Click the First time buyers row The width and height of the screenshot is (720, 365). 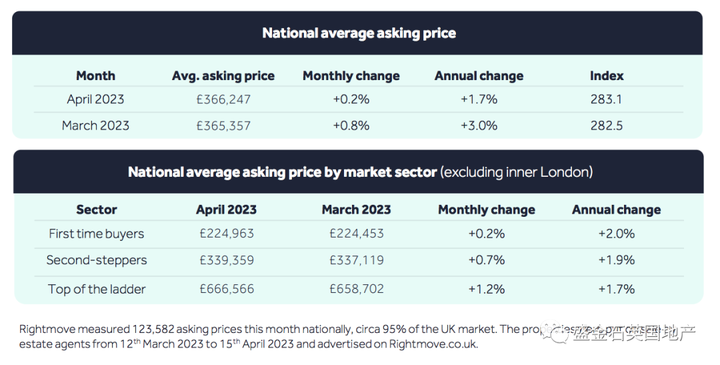(x=359, y=234)
